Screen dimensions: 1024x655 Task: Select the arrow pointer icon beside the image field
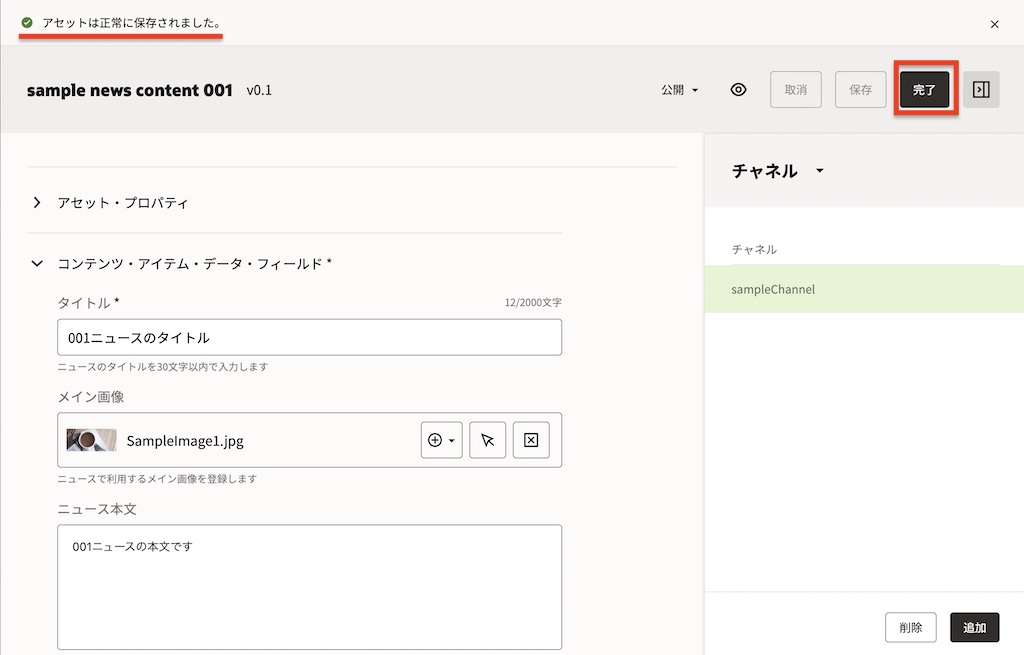point(487,440)
